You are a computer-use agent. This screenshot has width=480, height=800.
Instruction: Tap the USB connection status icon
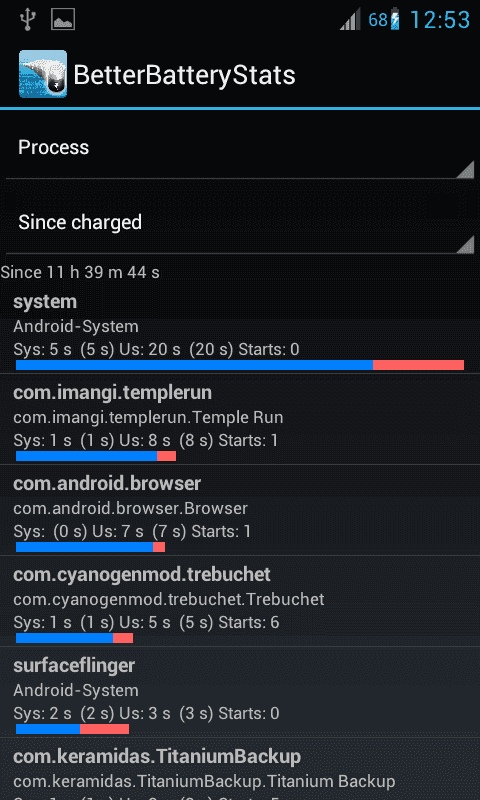[x=27, y=19]
